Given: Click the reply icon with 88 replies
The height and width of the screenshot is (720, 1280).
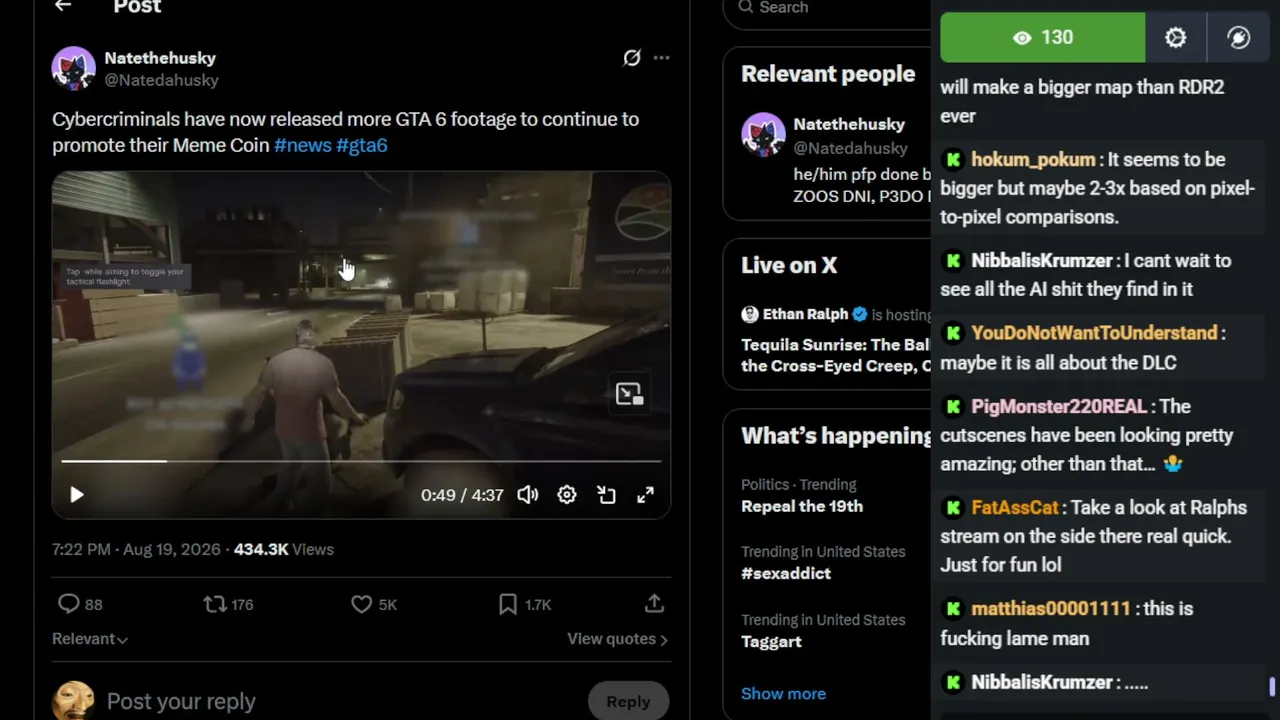Looking at the screenshot, I should tap(68, 604).
